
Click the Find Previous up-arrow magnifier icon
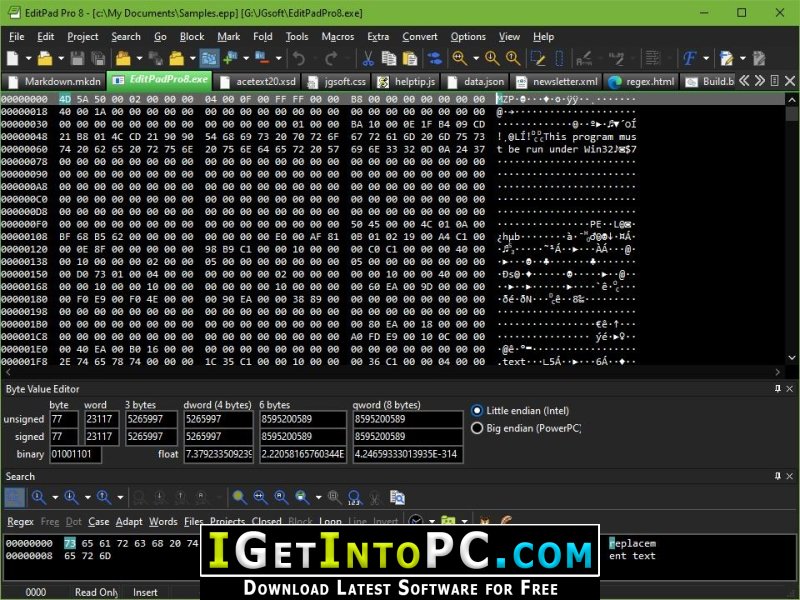click(x=104, y=497)
